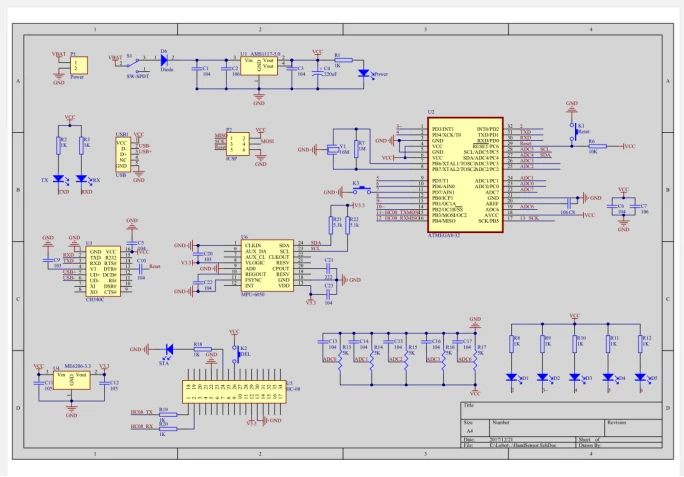
Task: Select resistor R18 next to STA LED
Action: pos(202,349)
